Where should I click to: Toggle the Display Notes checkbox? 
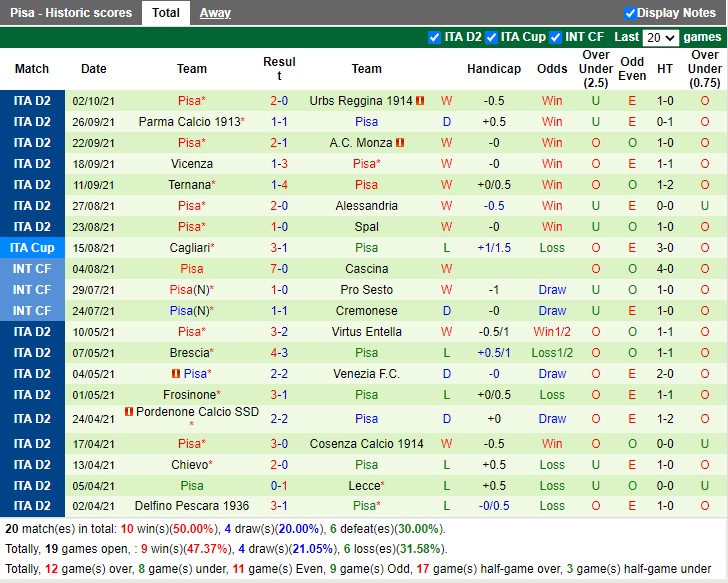pos(630,13)
